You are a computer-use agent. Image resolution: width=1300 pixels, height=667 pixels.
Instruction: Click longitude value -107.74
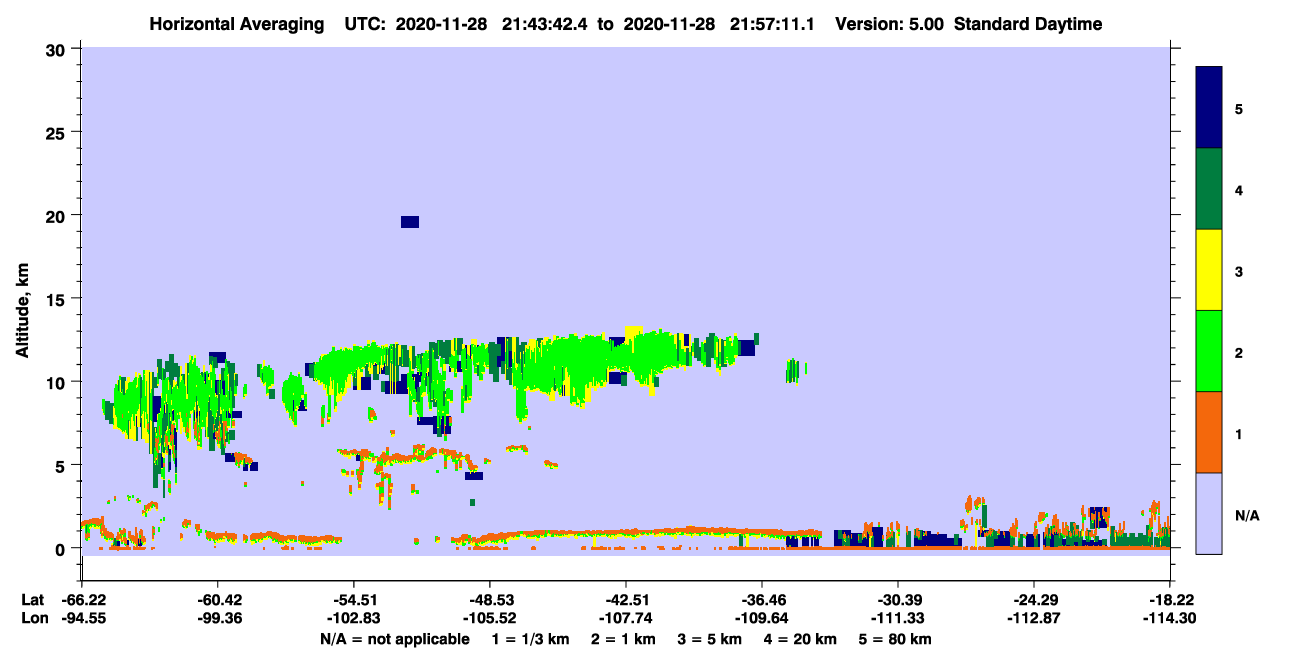pos(625,618)
